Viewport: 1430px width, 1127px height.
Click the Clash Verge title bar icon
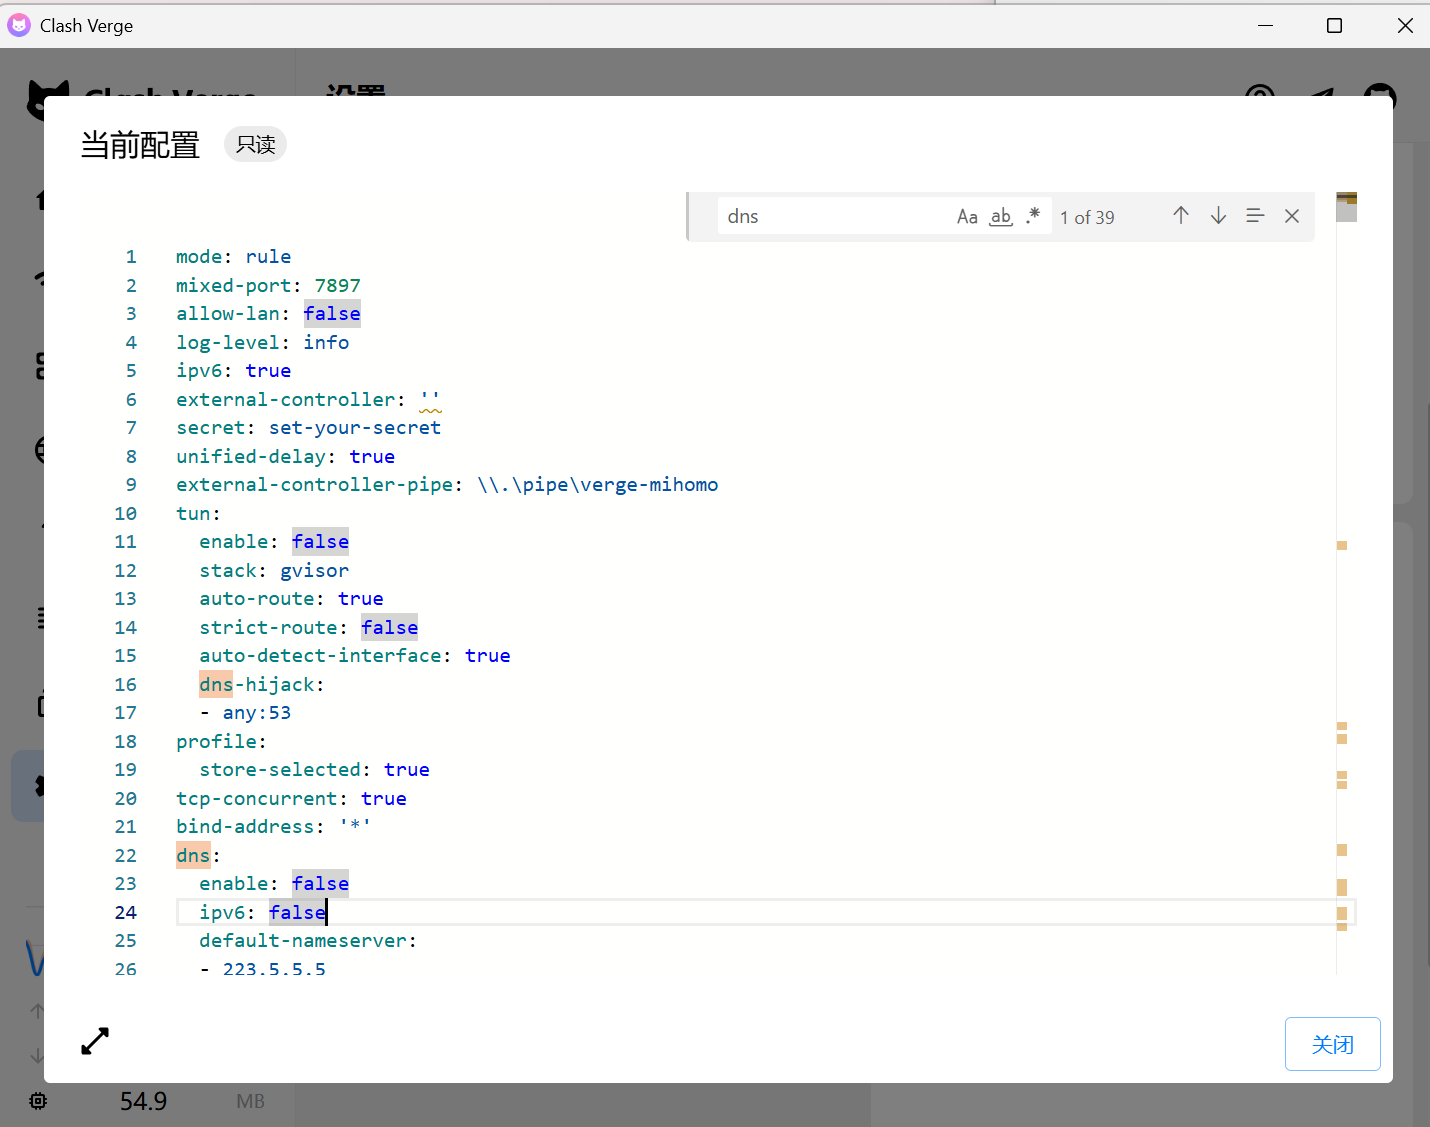[19, 25]
